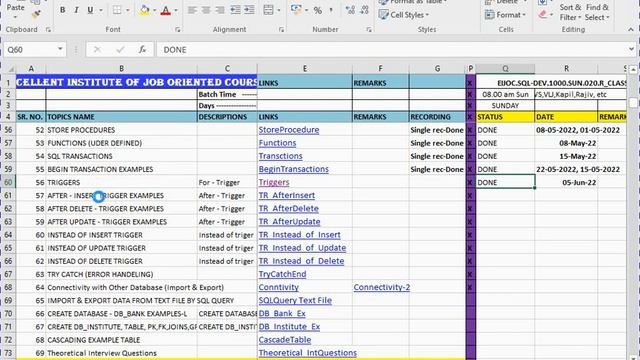640x360 pixels.
Task: Open font color dropdown arrow
Action: click(x=176, y=10)
